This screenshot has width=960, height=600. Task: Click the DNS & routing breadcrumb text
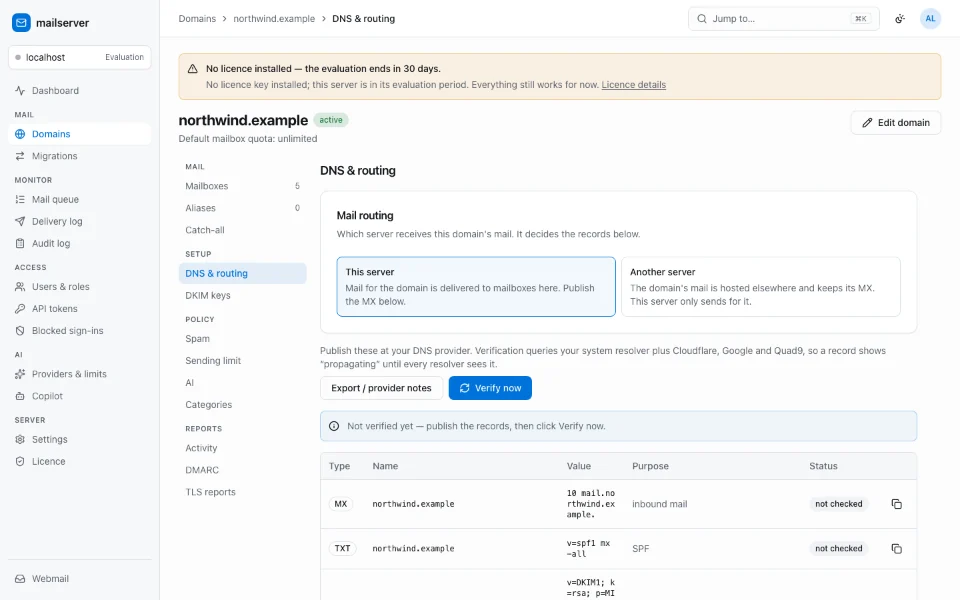click(364, 19)
